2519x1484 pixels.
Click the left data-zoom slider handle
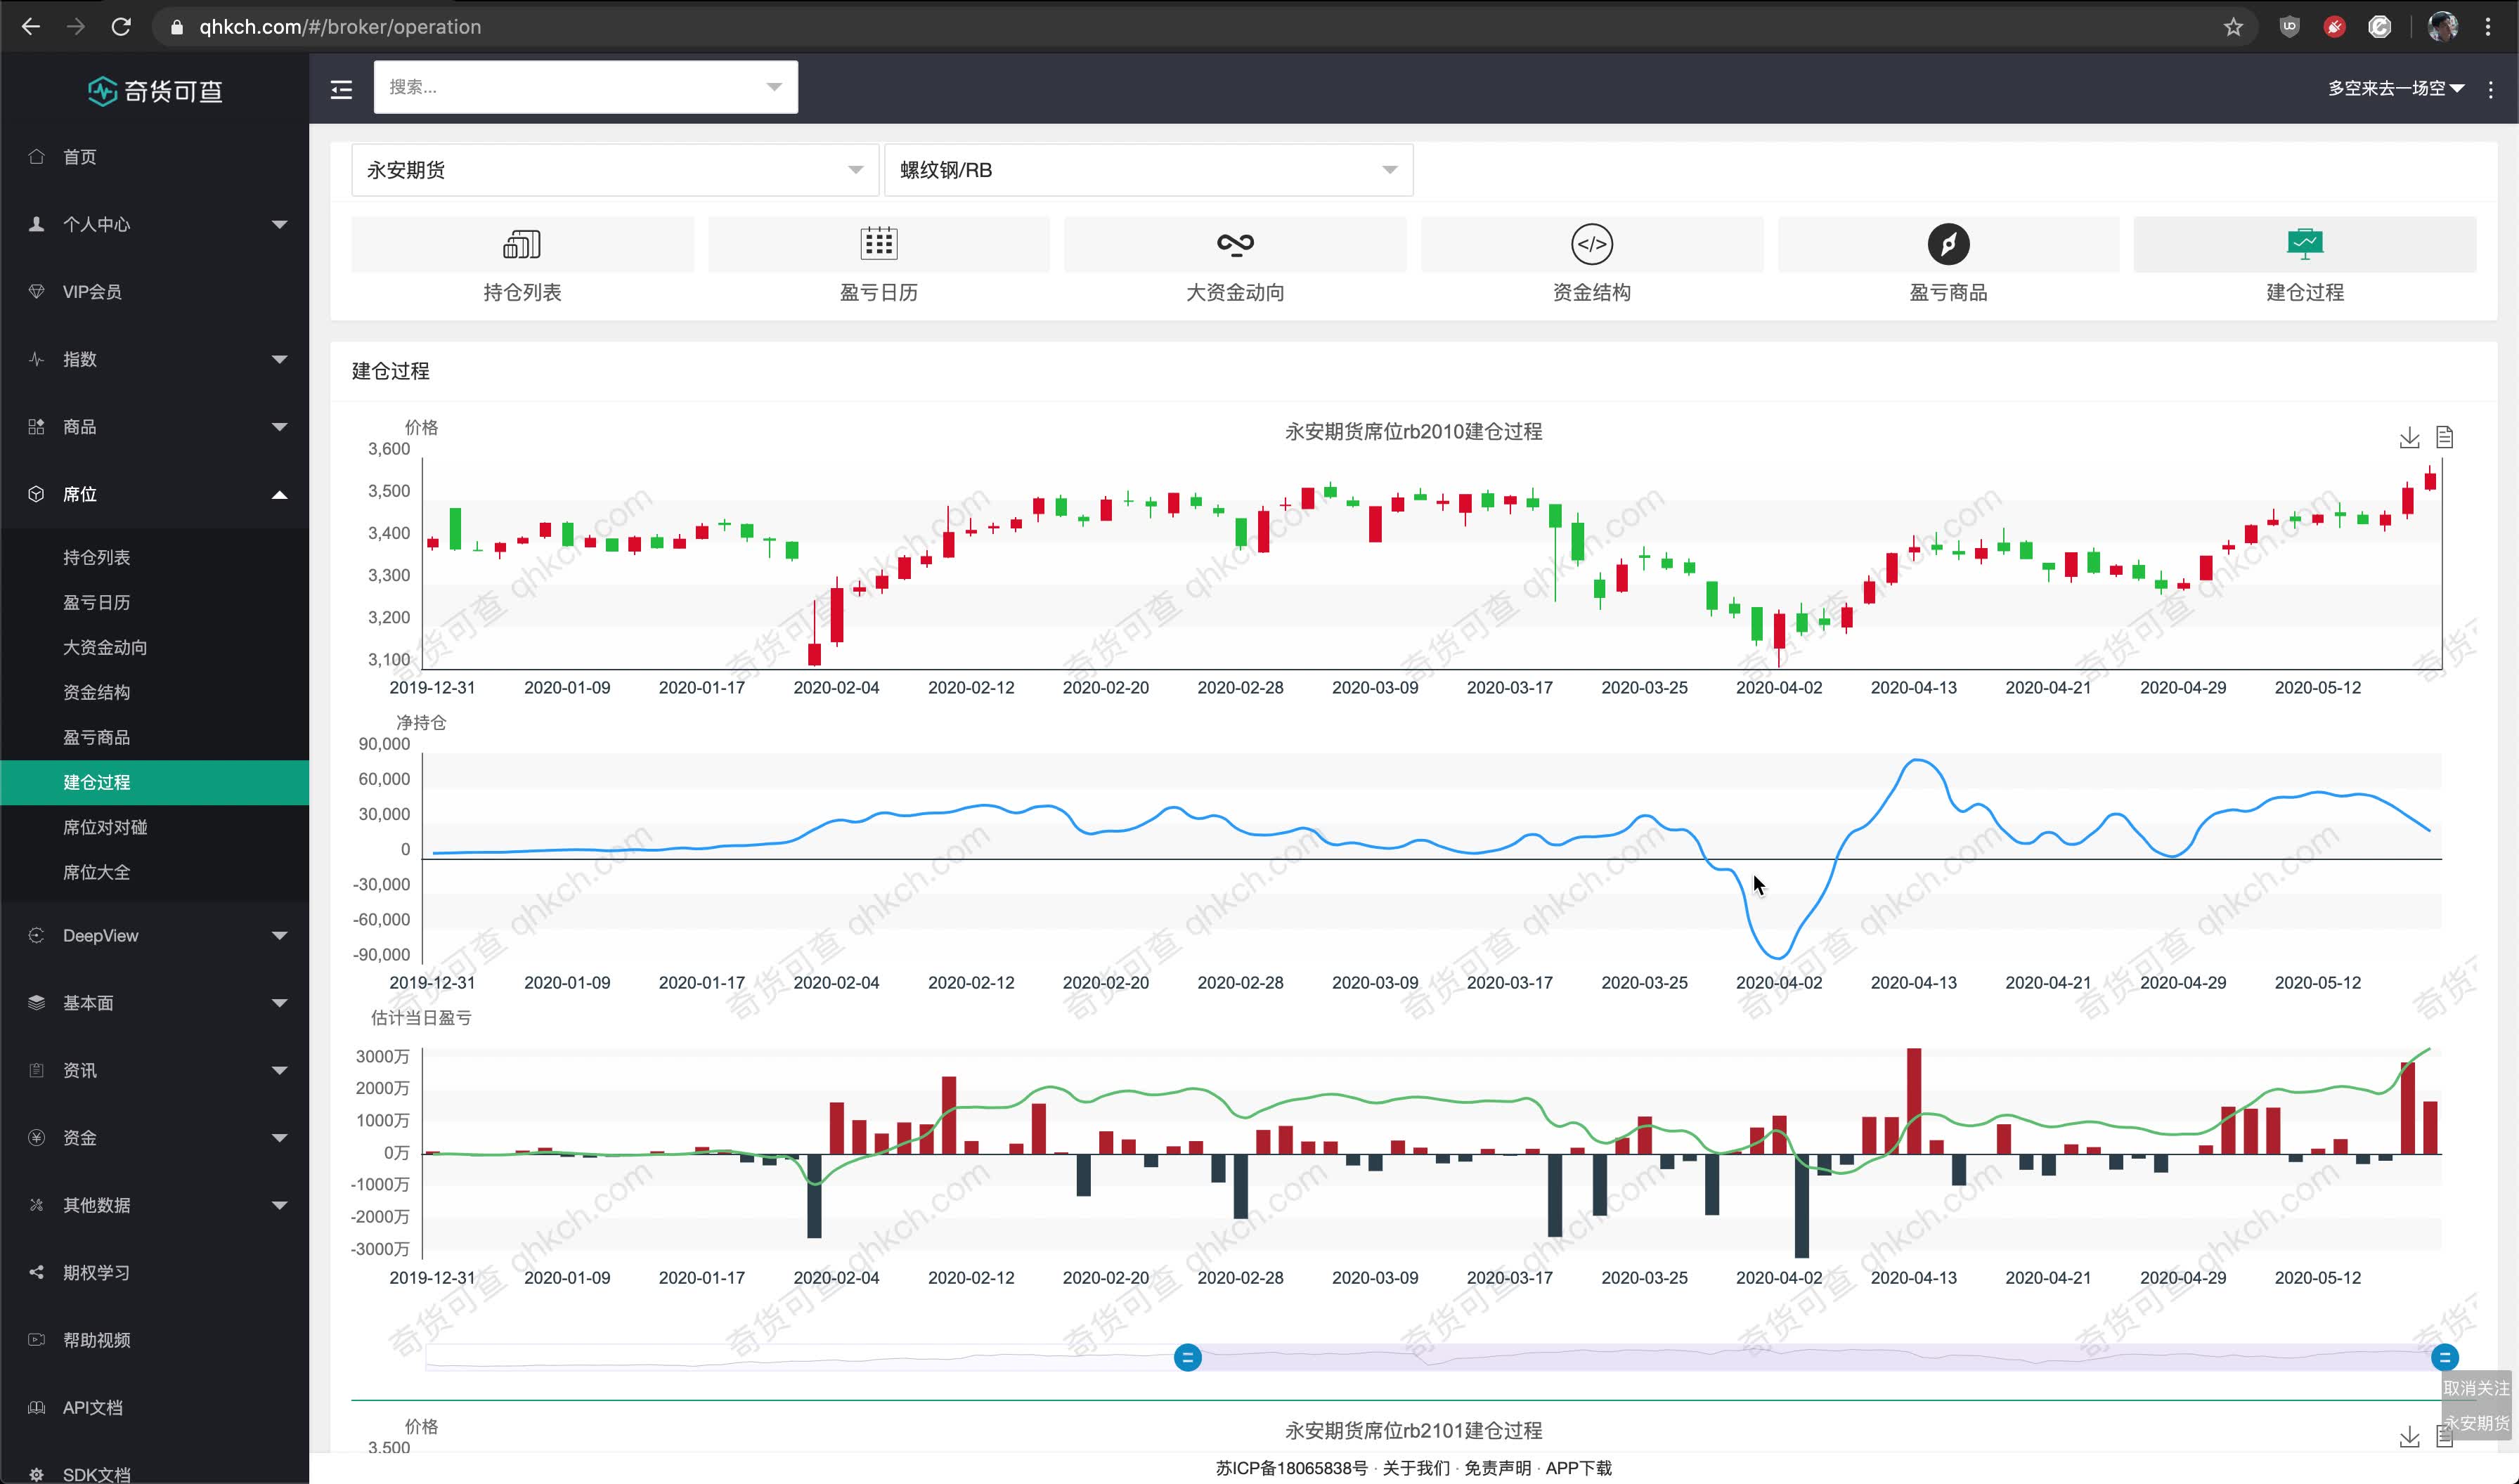[x=1187, y=1357]
